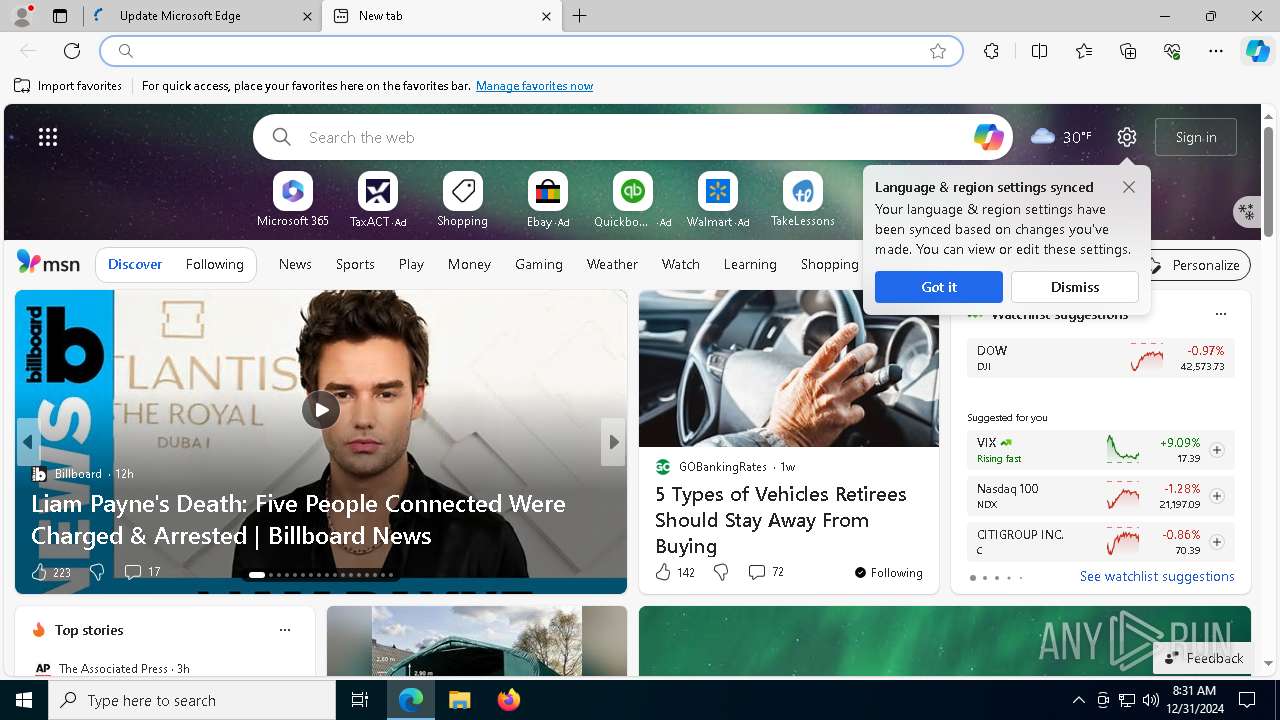Open the Copilot sidebar icon

[x=1257, y=51]
